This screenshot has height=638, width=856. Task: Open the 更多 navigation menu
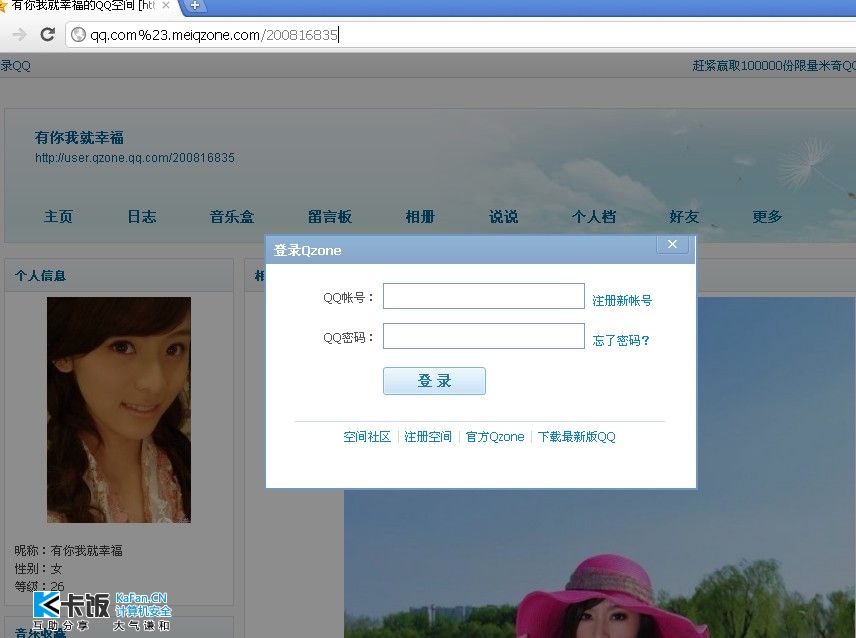(x=767, y=217)
